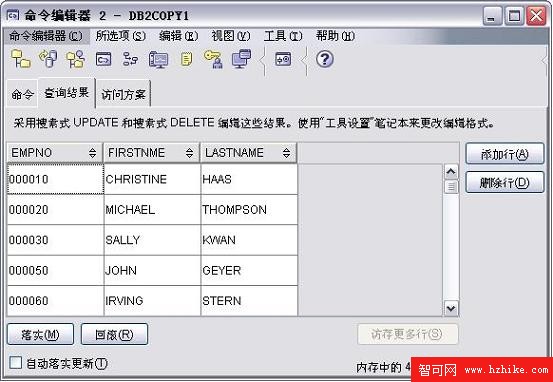
Task: Select the cell GEYER
Action: click(249, 271)
